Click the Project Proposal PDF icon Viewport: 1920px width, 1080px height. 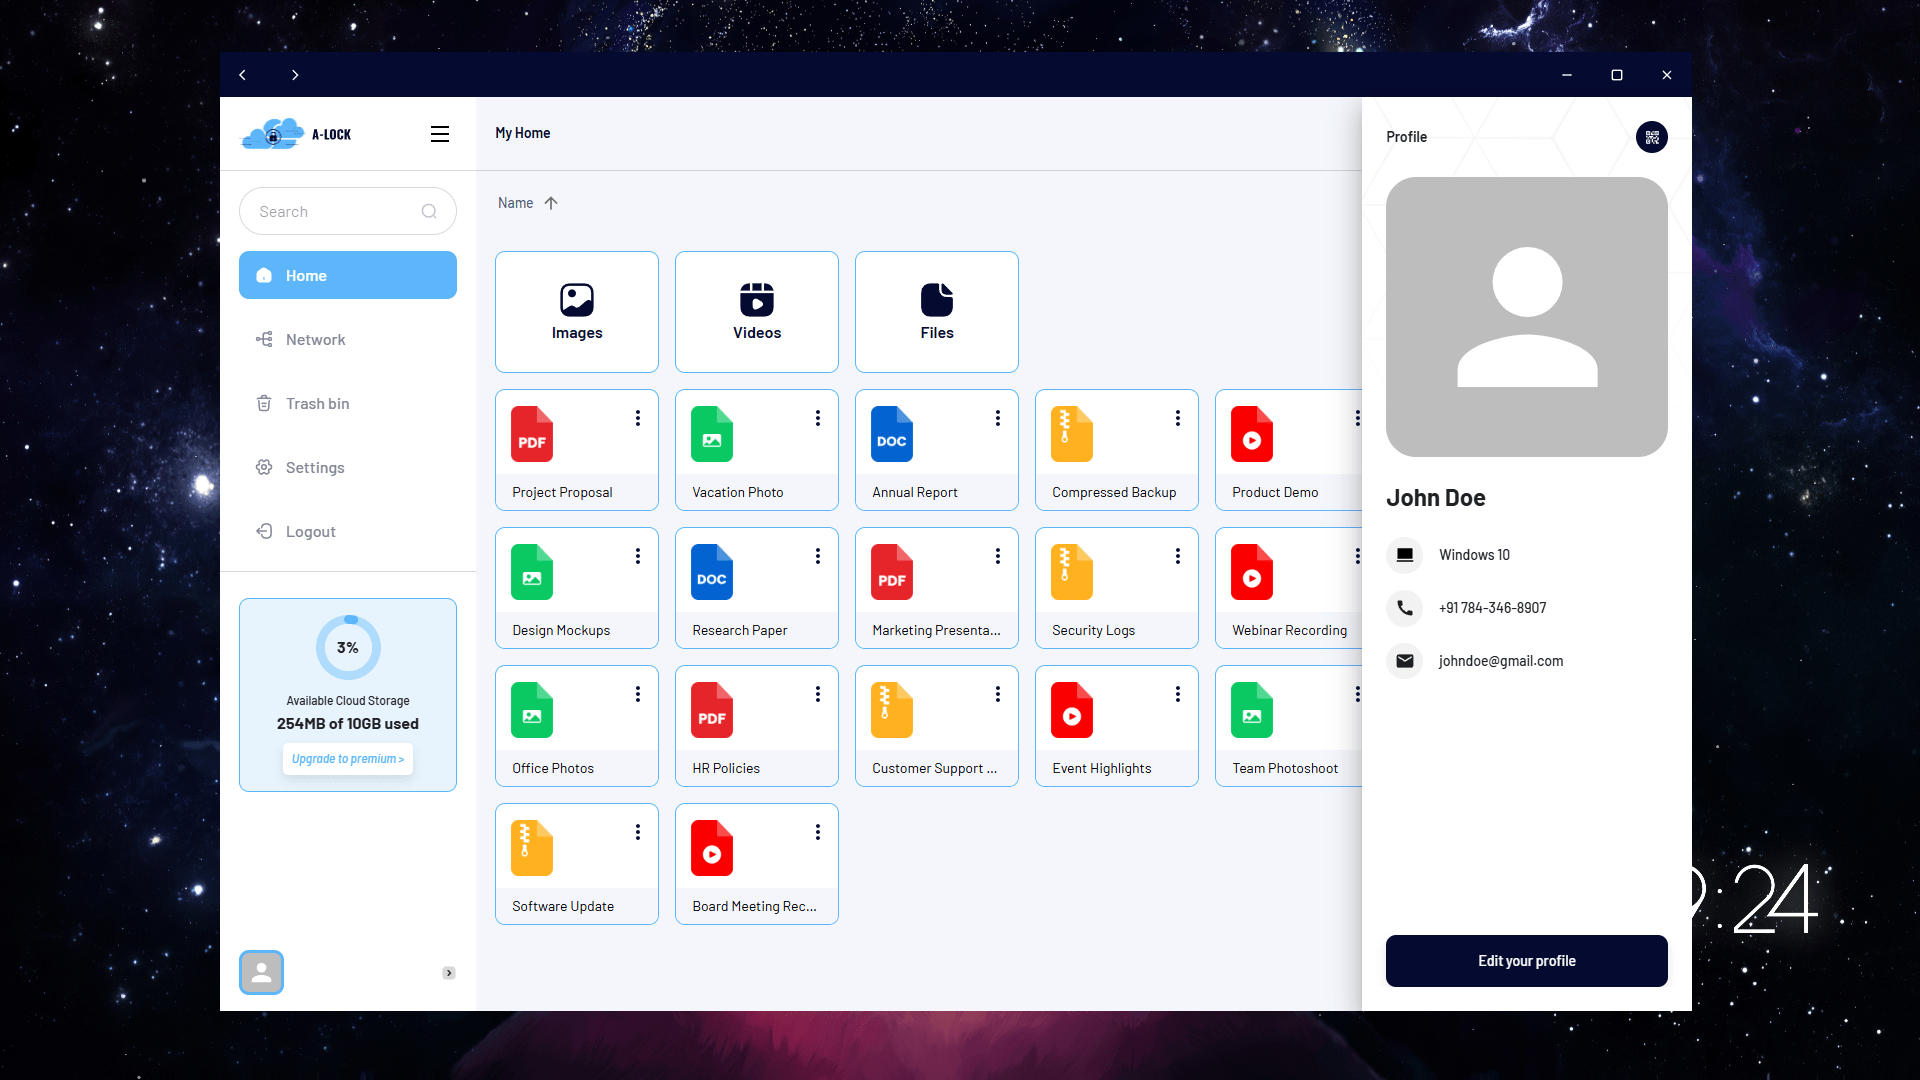tap(532, 434)
